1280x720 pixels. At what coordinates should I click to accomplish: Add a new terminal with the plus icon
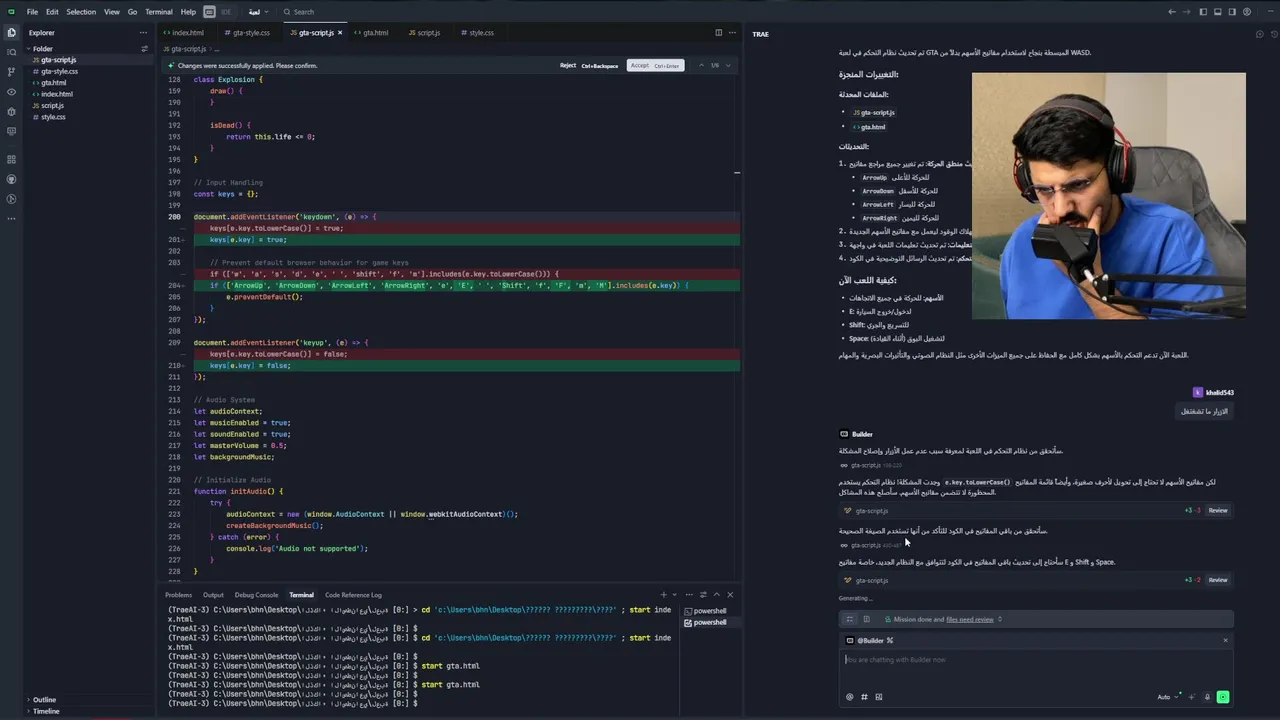[663, 595]
